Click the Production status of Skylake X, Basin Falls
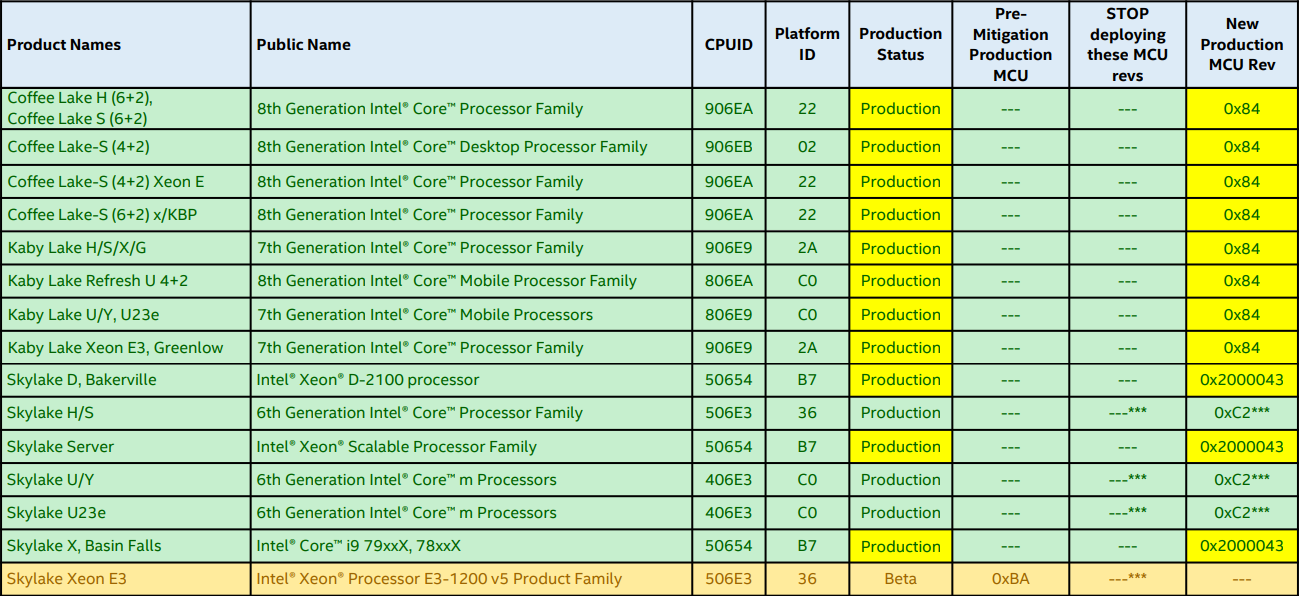 click(899, 545)
